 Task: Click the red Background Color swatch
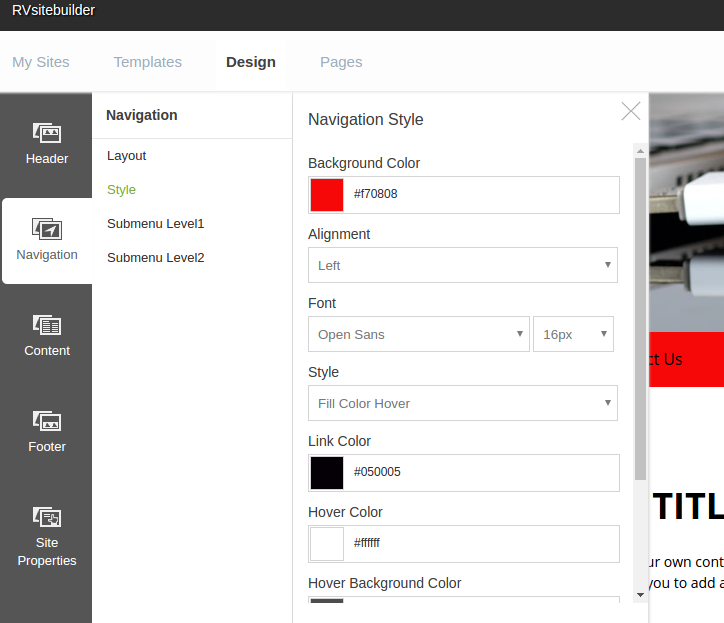tap(327, 194)
